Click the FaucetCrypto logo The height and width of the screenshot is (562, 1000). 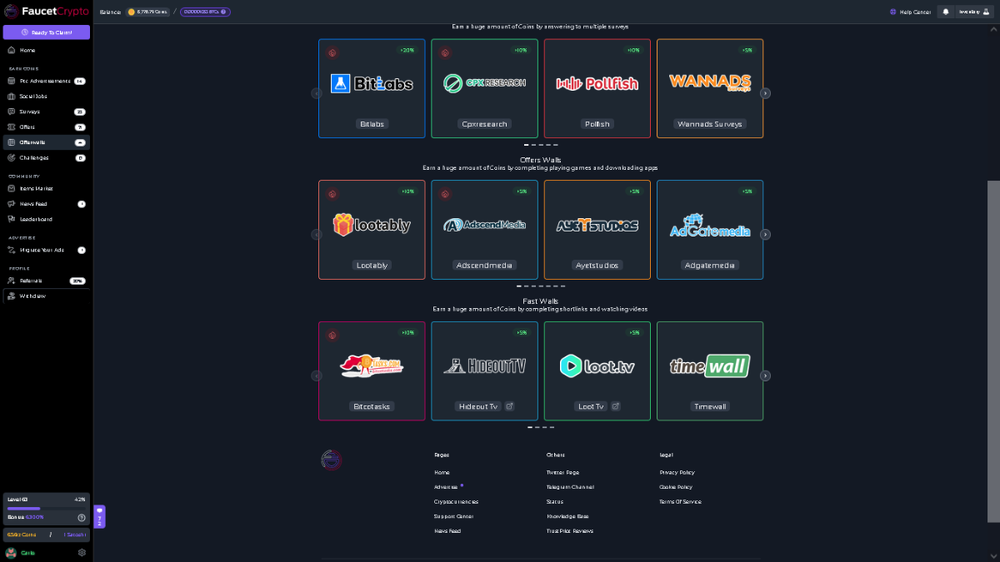coord(46,12)
